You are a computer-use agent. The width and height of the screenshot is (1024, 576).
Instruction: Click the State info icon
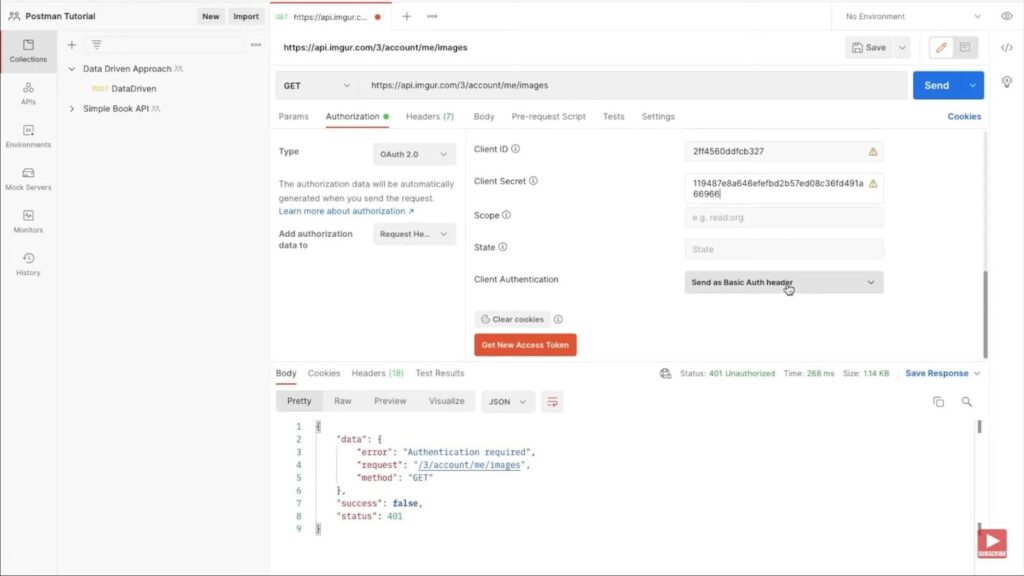(x=503, y=247)
